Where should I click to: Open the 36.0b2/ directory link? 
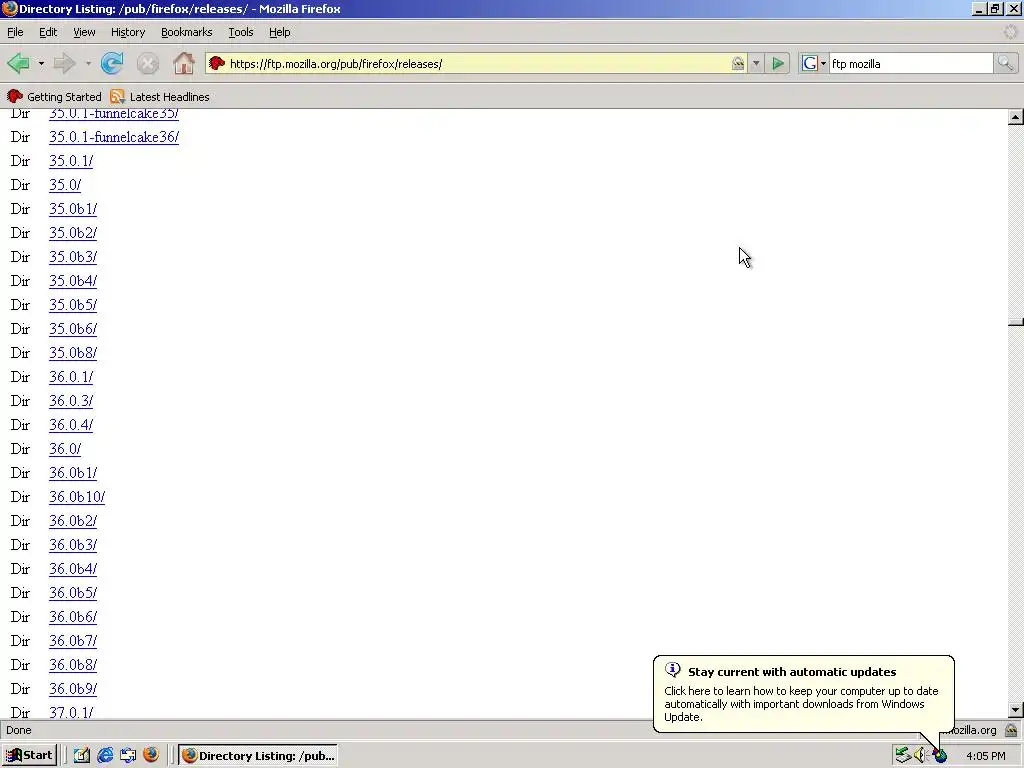[x=73, y=521]
